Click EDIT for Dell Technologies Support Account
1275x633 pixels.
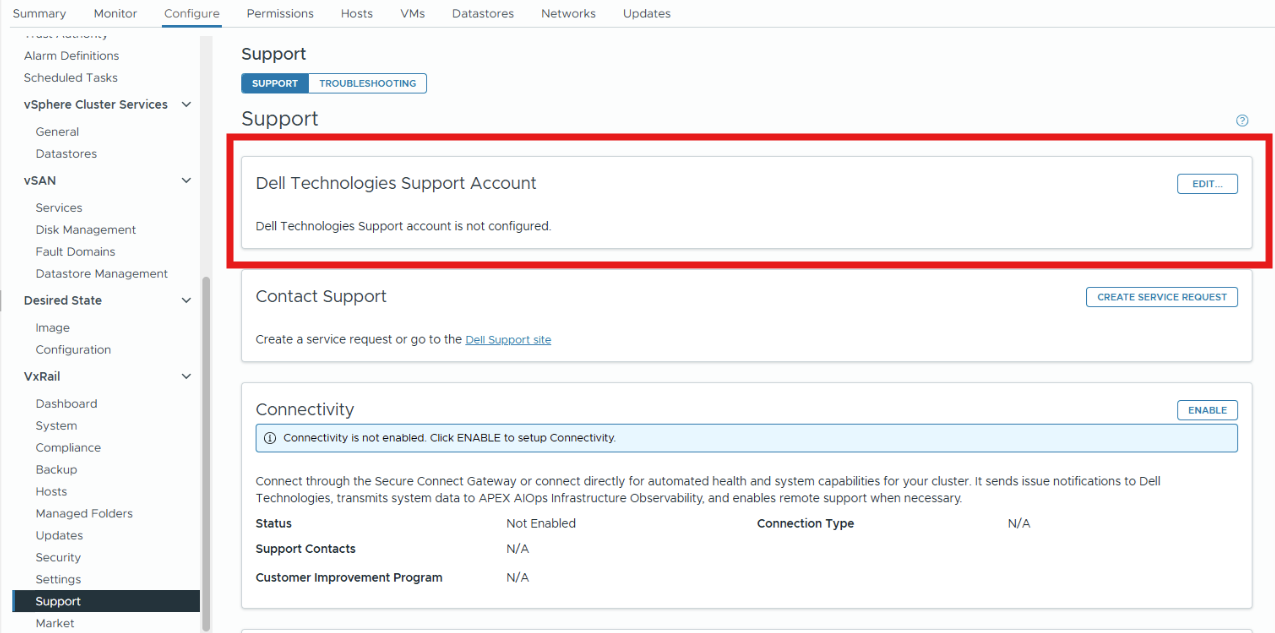1207,184
